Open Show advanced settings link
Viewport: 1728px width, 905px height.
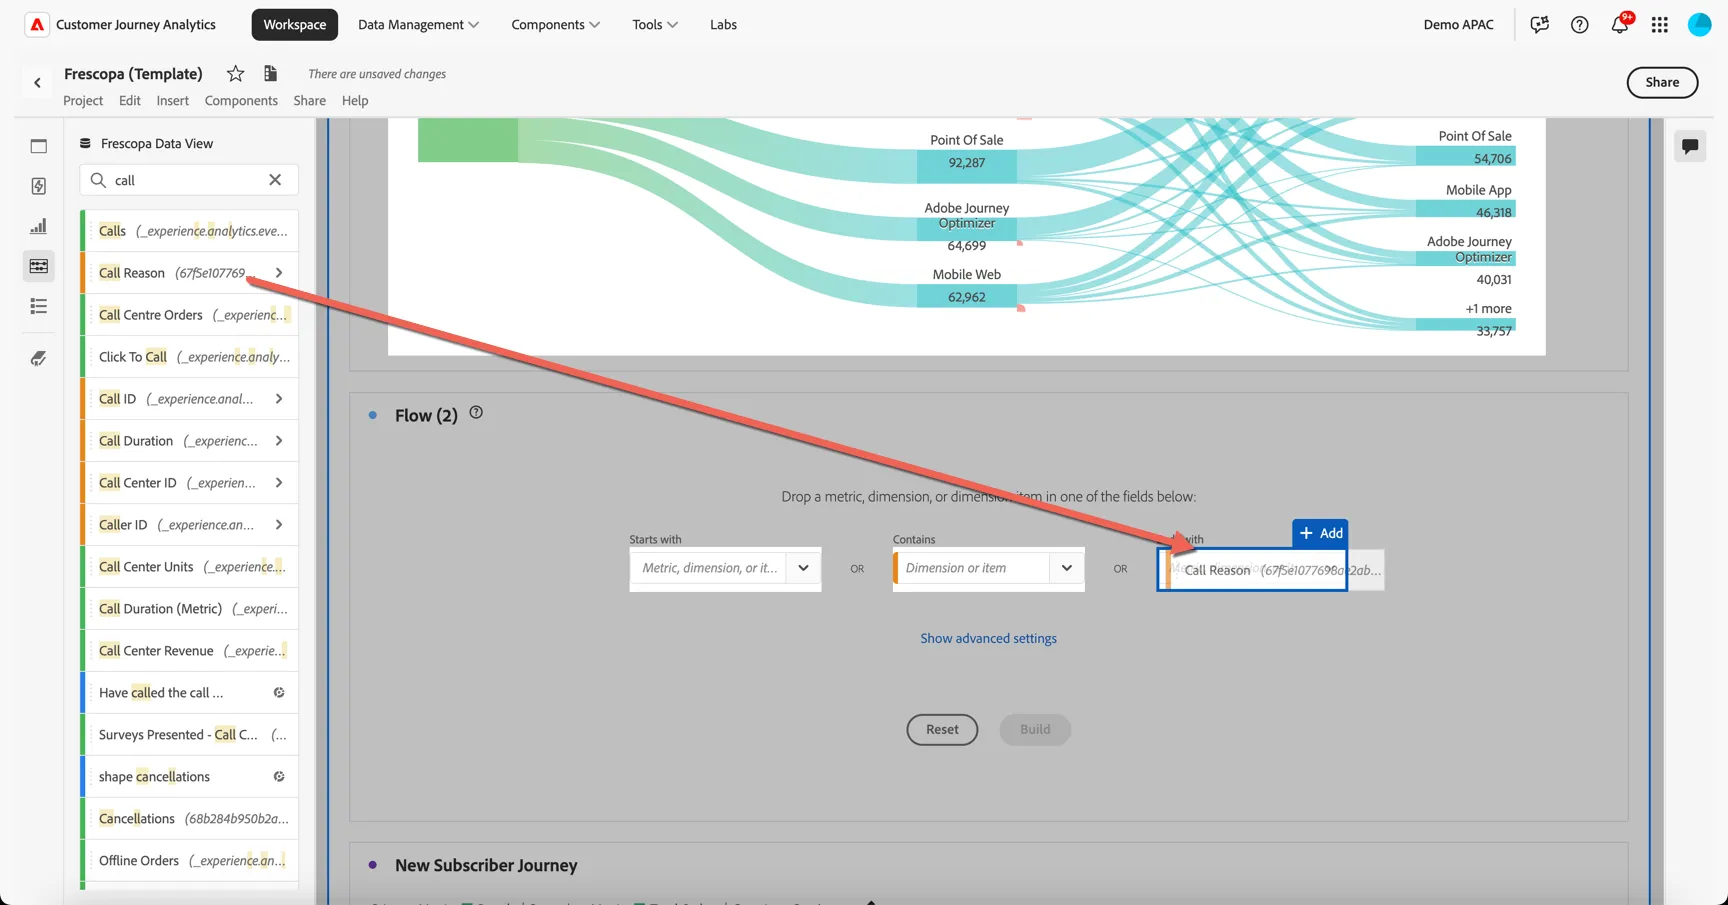(988, 638)
